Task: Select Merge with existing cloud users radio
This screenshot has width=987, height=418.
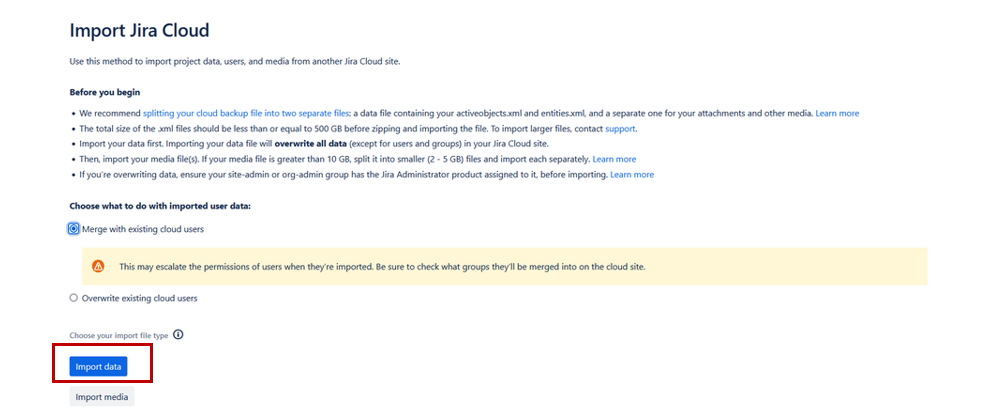Action: (74, 229)
